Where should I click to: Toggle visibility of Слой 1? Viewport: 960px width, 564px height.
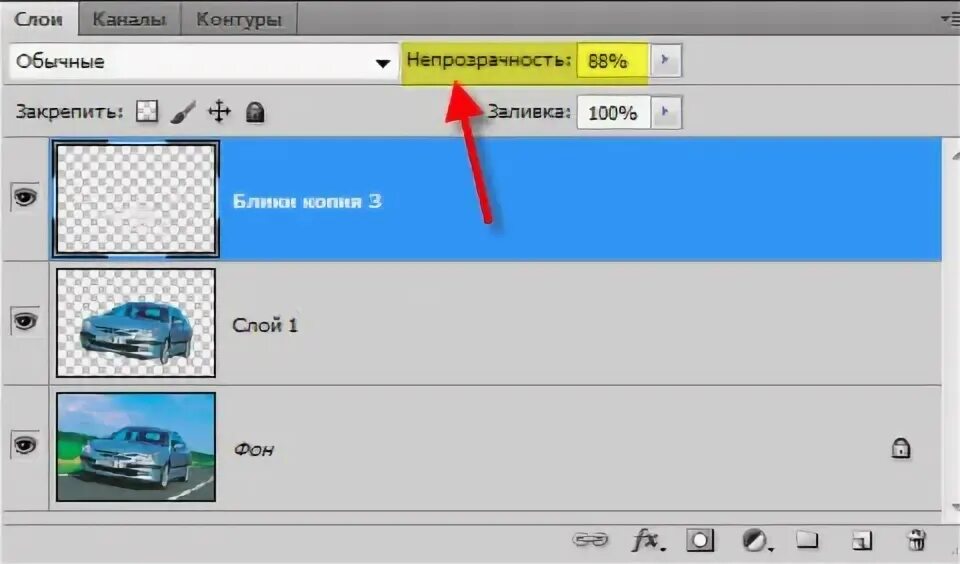point(24,321)
